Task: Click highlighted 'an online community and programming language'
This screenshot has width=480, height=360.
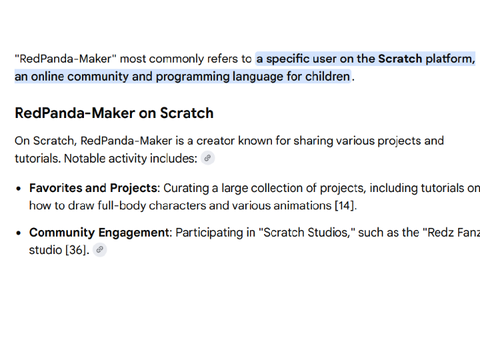Action: (149, 77)
